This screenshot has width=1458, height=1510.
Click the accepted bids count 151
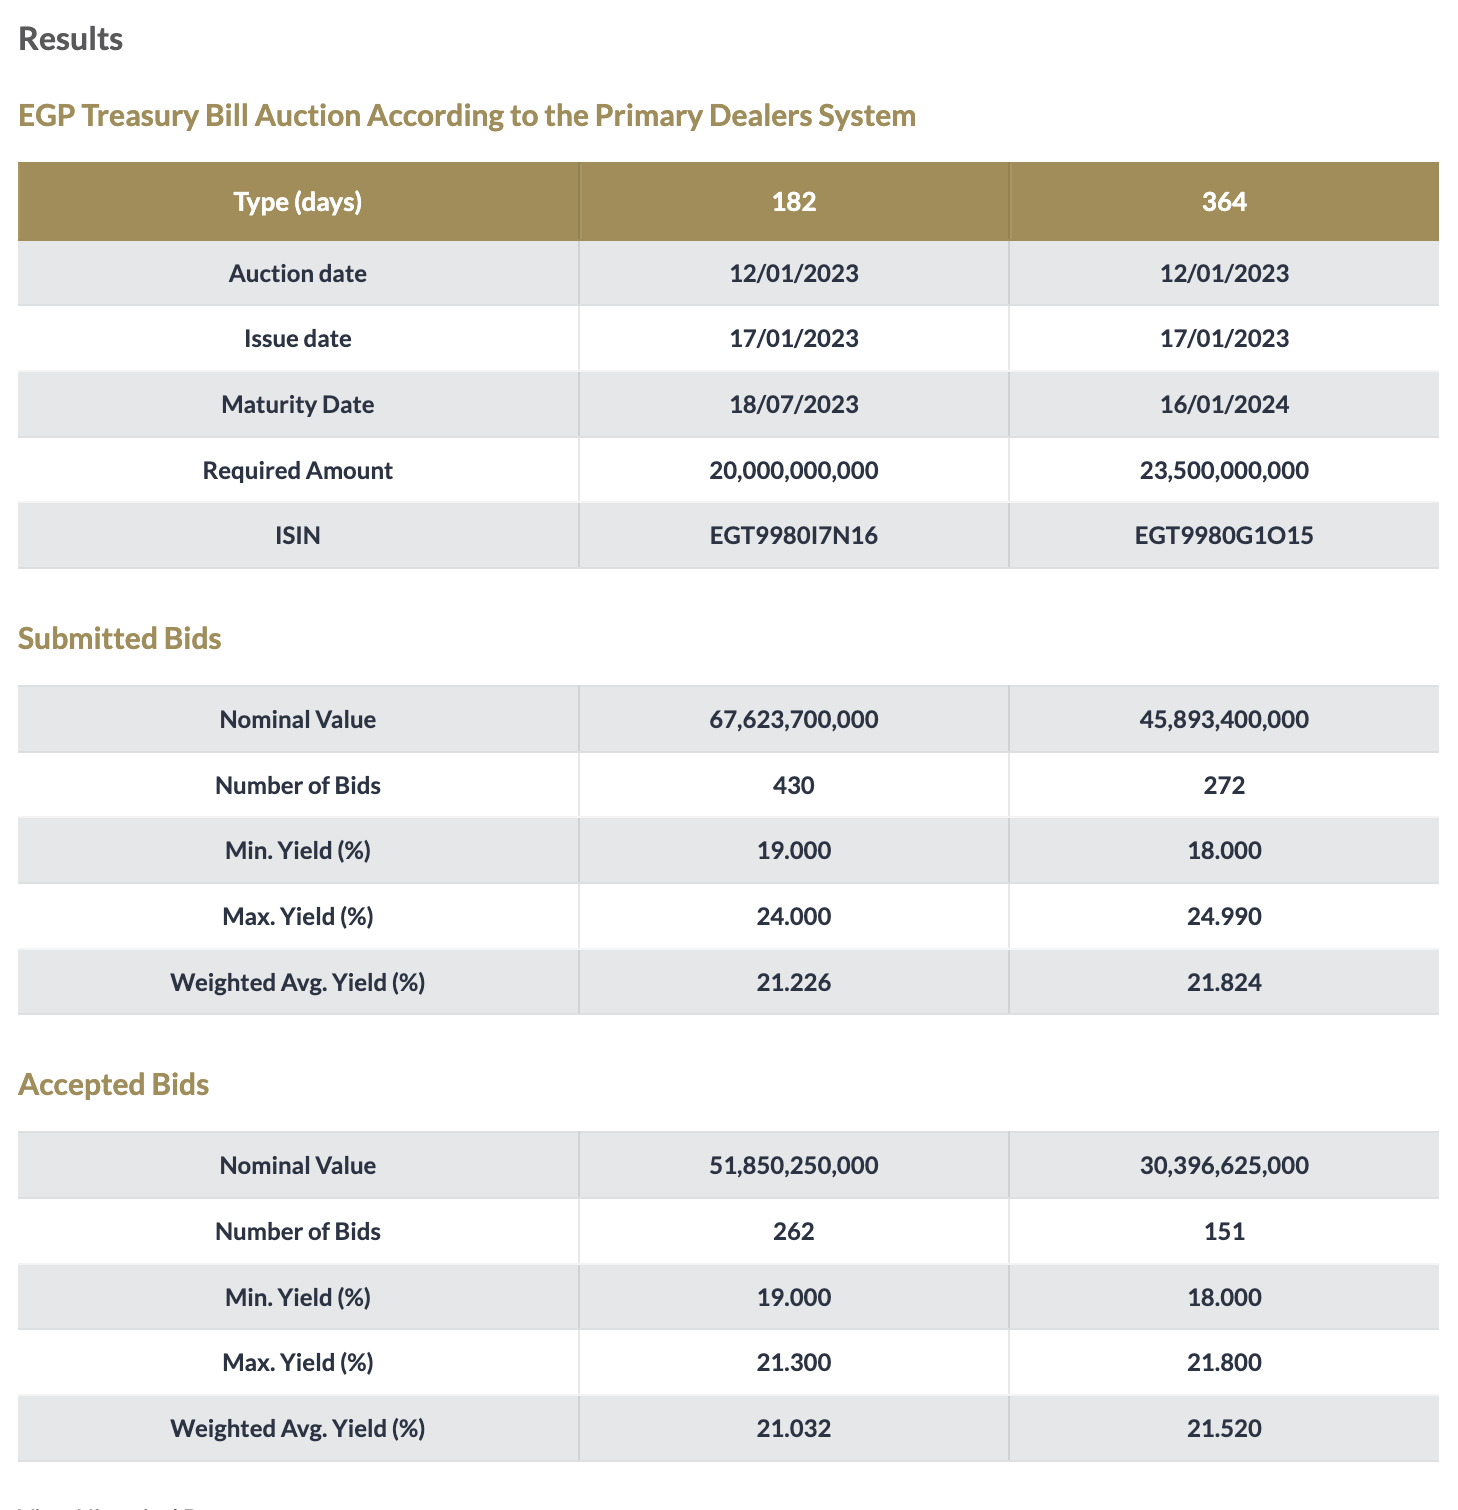[1224, 1232]
